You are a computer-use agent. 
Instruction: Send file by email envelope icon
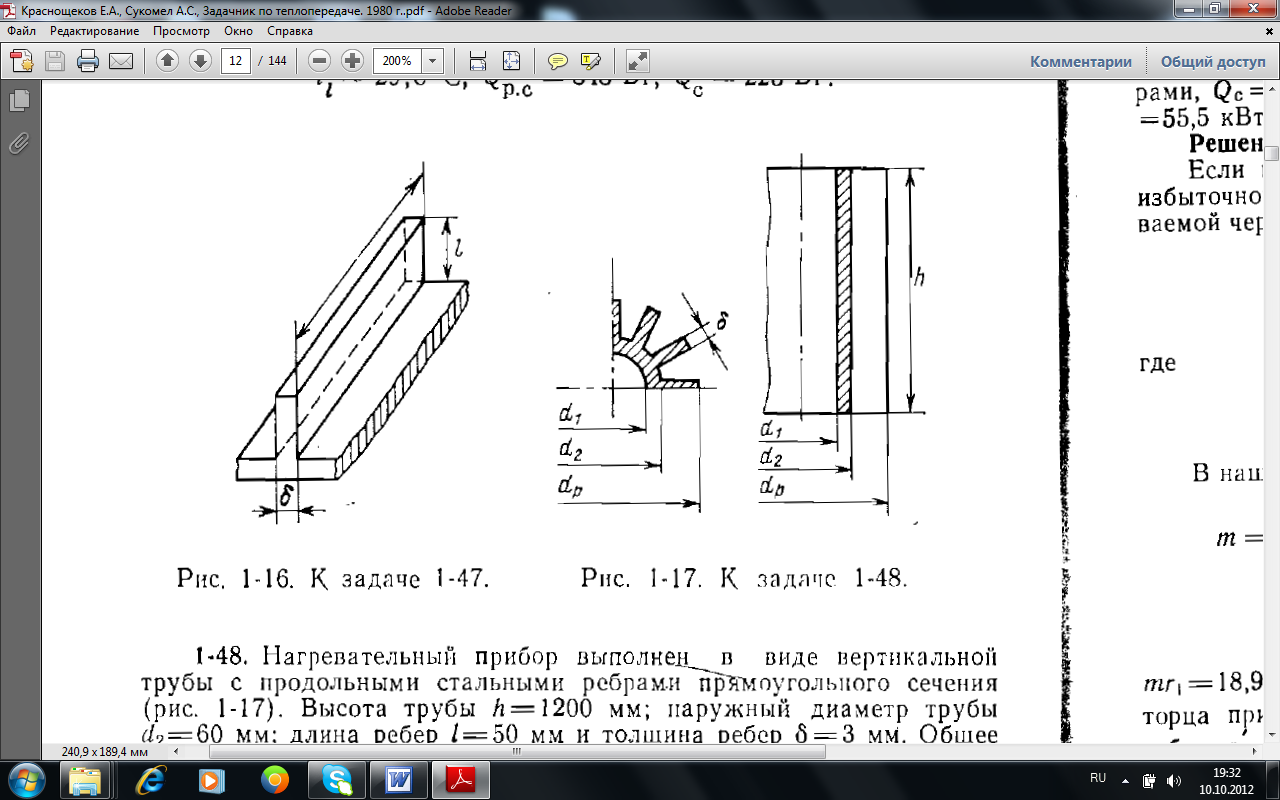tap(121, 61)
